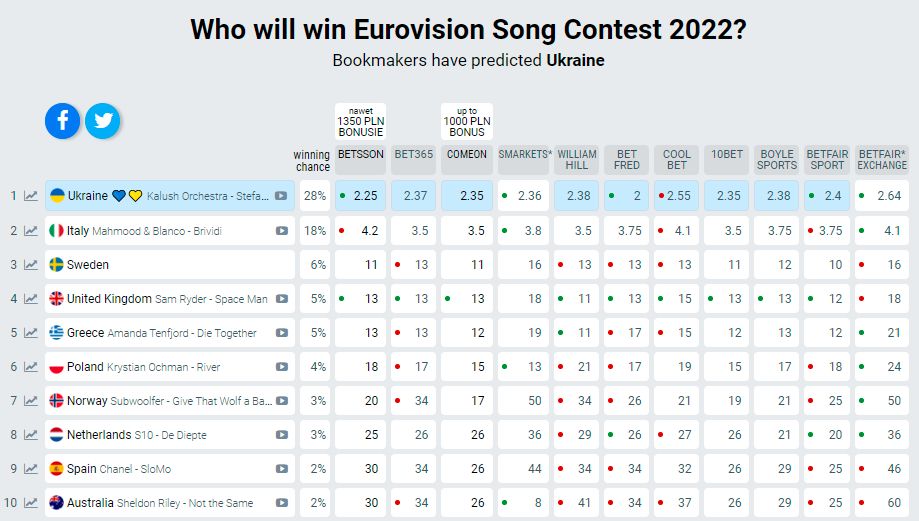The width and height of the screenshot is (919, 521).
Task: Play the video for Italy's song Brividi
Action: pyautogui.click(x=282, y=231)
